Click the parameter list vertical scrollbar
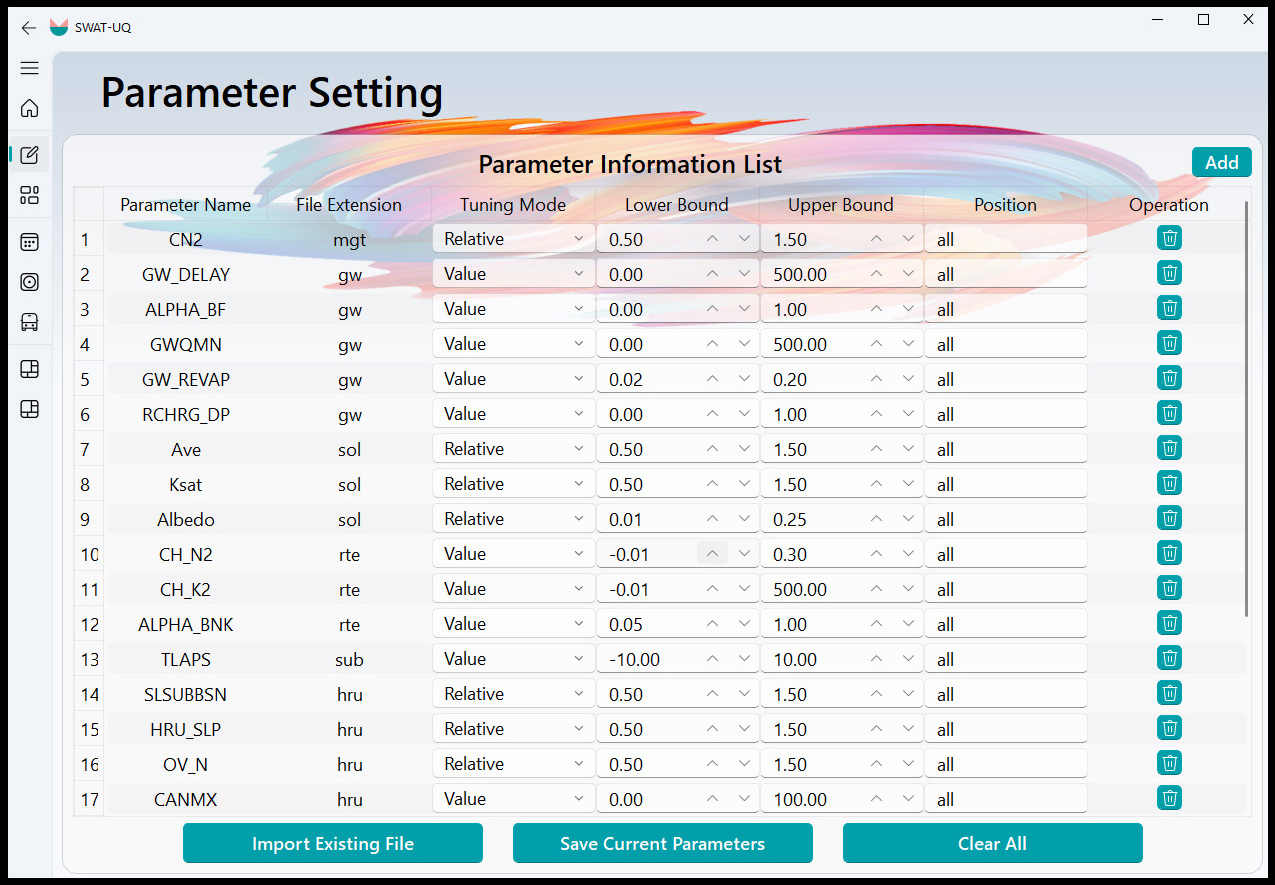The width and height of the screenshot is (1275, 885). coord(1246,408)
